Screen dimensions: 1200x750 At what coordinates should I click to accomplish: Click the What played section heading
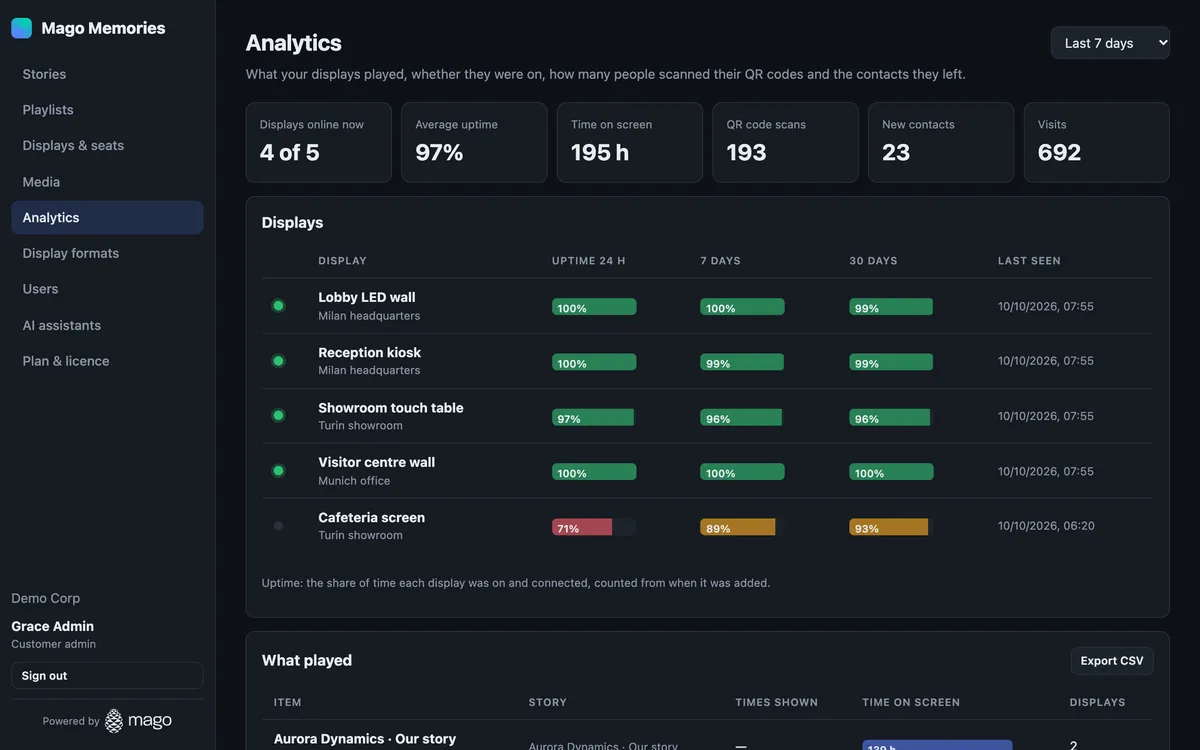307,661
